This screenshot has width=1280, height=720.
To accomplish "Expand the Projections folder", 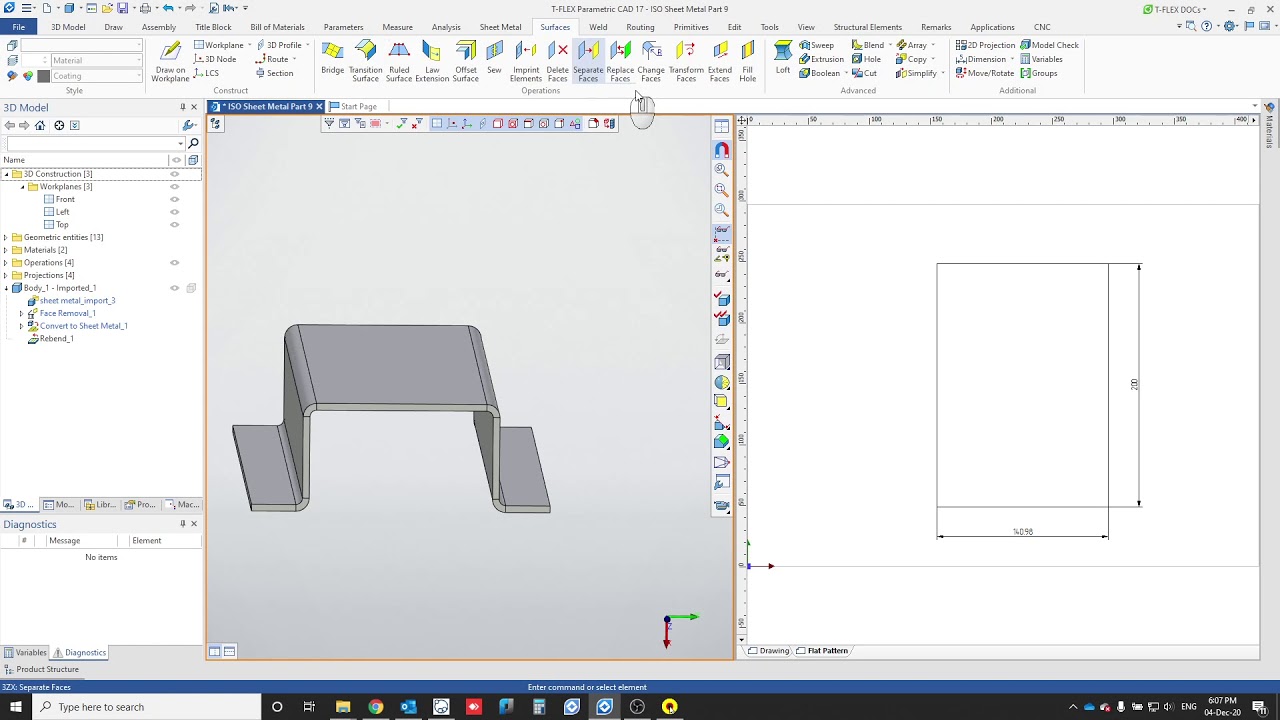I will 6,276.
